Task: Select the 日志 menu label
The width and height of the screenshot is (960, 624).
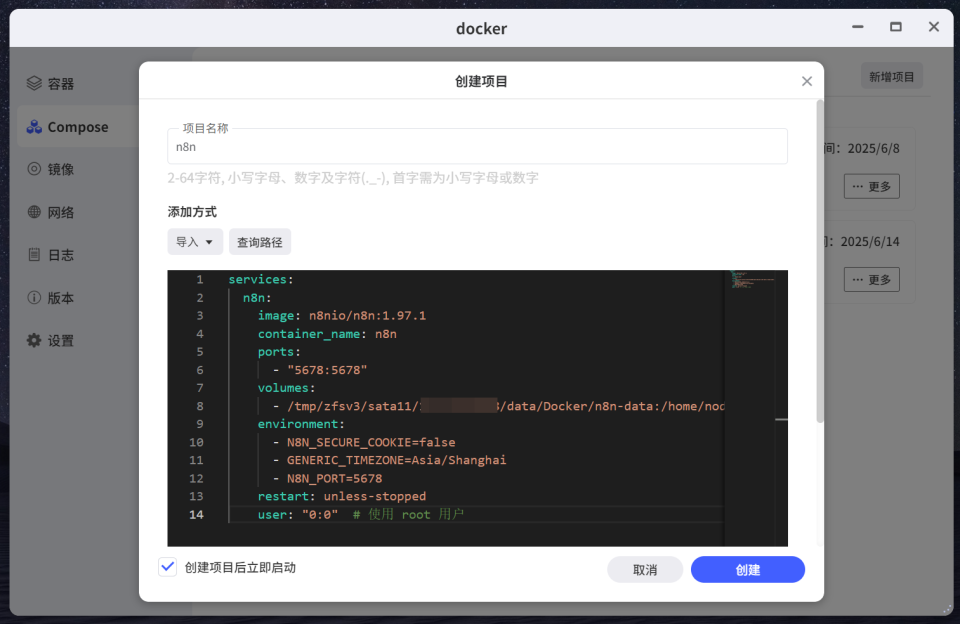Action: coord(61,255)
